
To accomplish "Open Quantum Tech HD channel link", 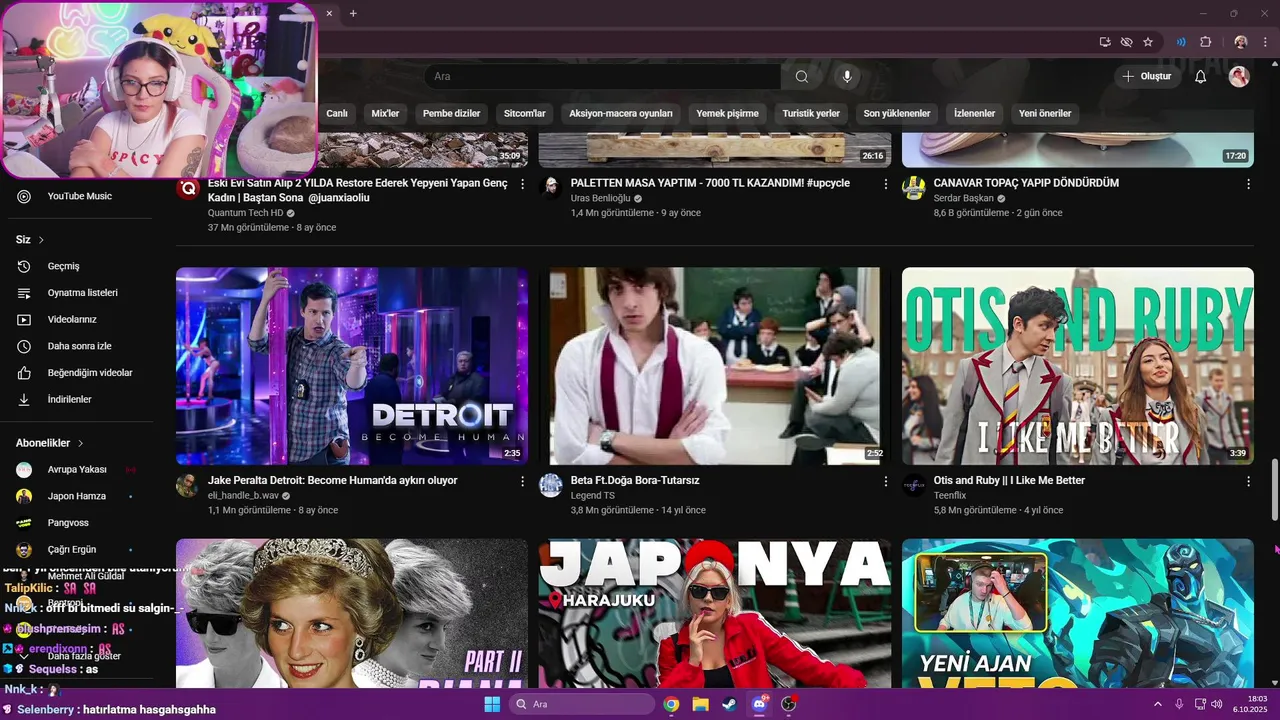I will click(246, 213).
